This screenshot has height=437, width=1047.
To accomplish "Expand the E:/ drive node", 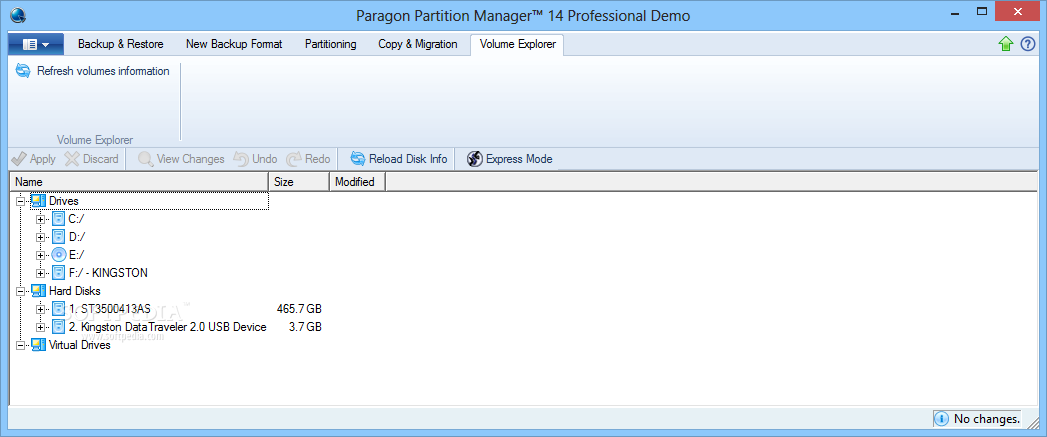I will tap(41, 255).
